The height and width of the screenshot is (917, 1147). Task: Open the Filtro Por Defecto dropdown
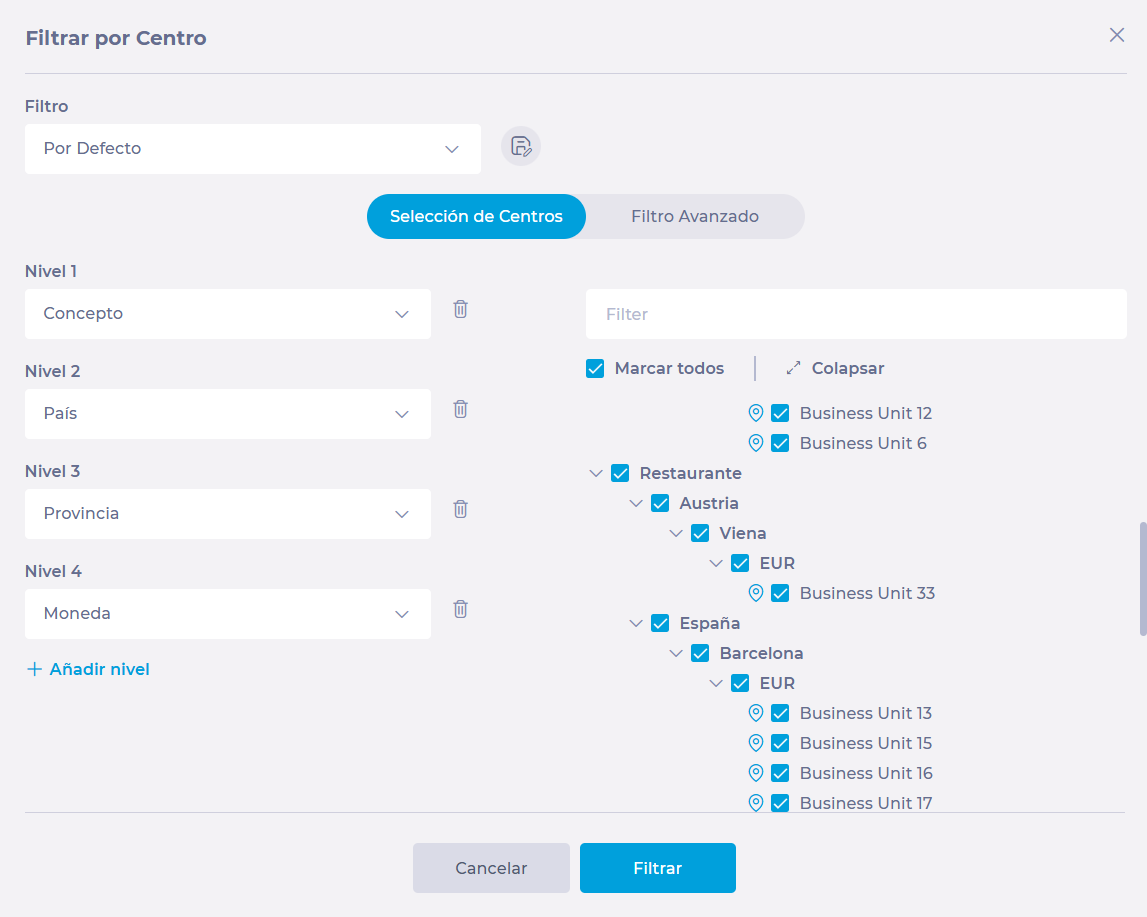252,148
